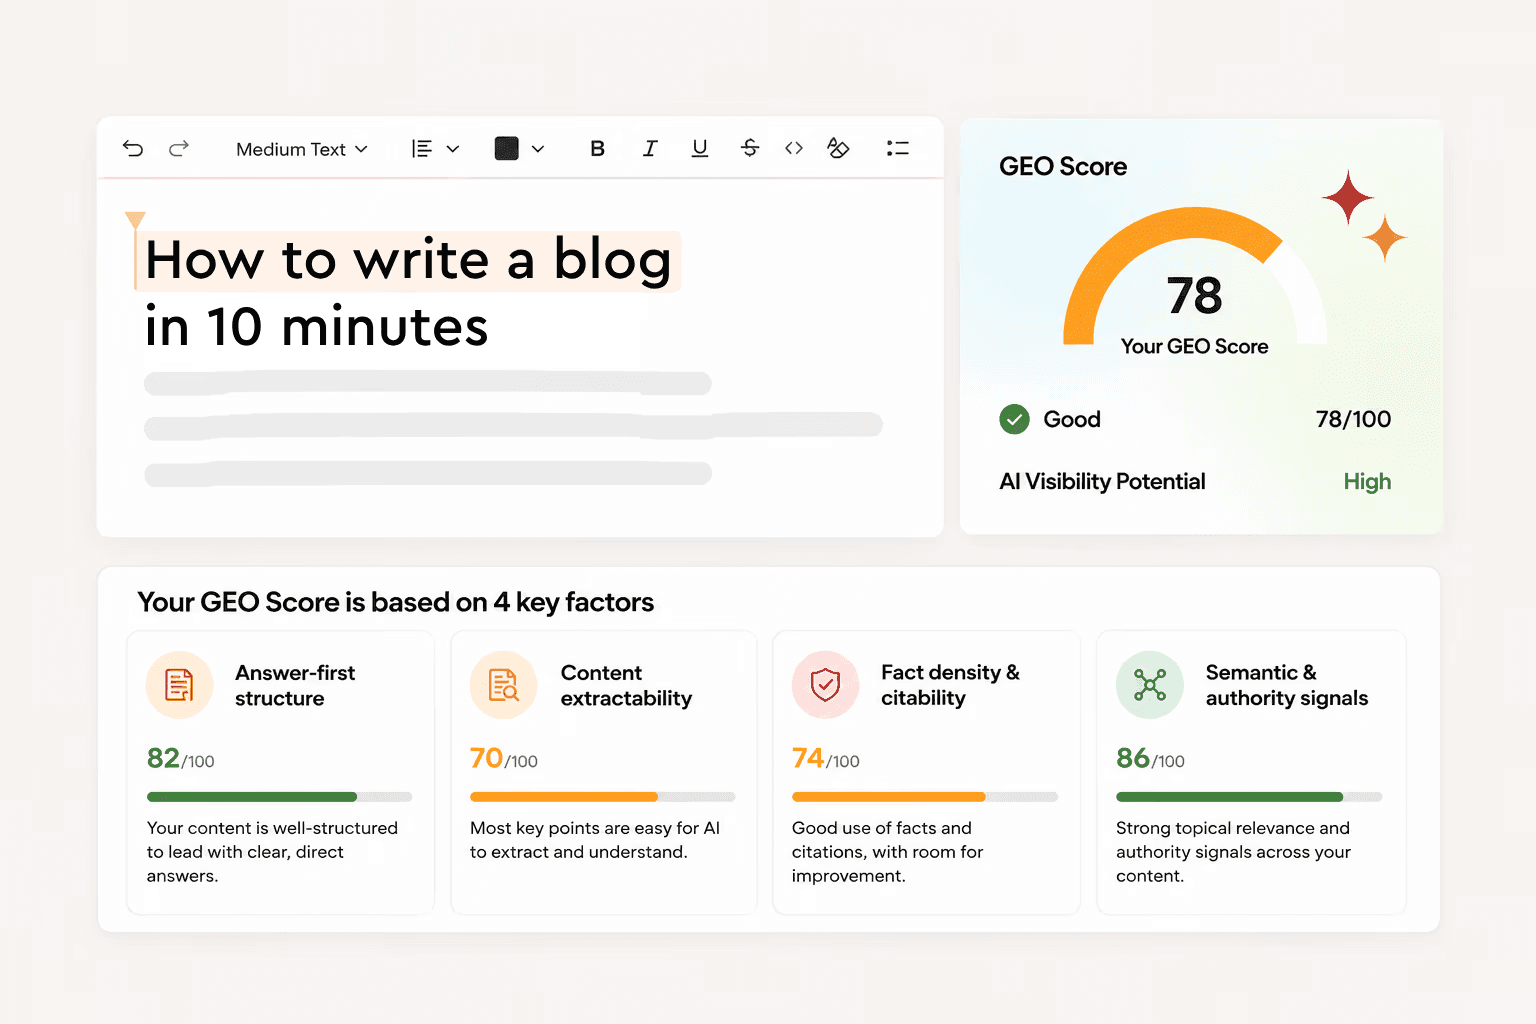Click the 70/100 score value
Viewport: 1536px width, 1024px height.
point(504,759)
